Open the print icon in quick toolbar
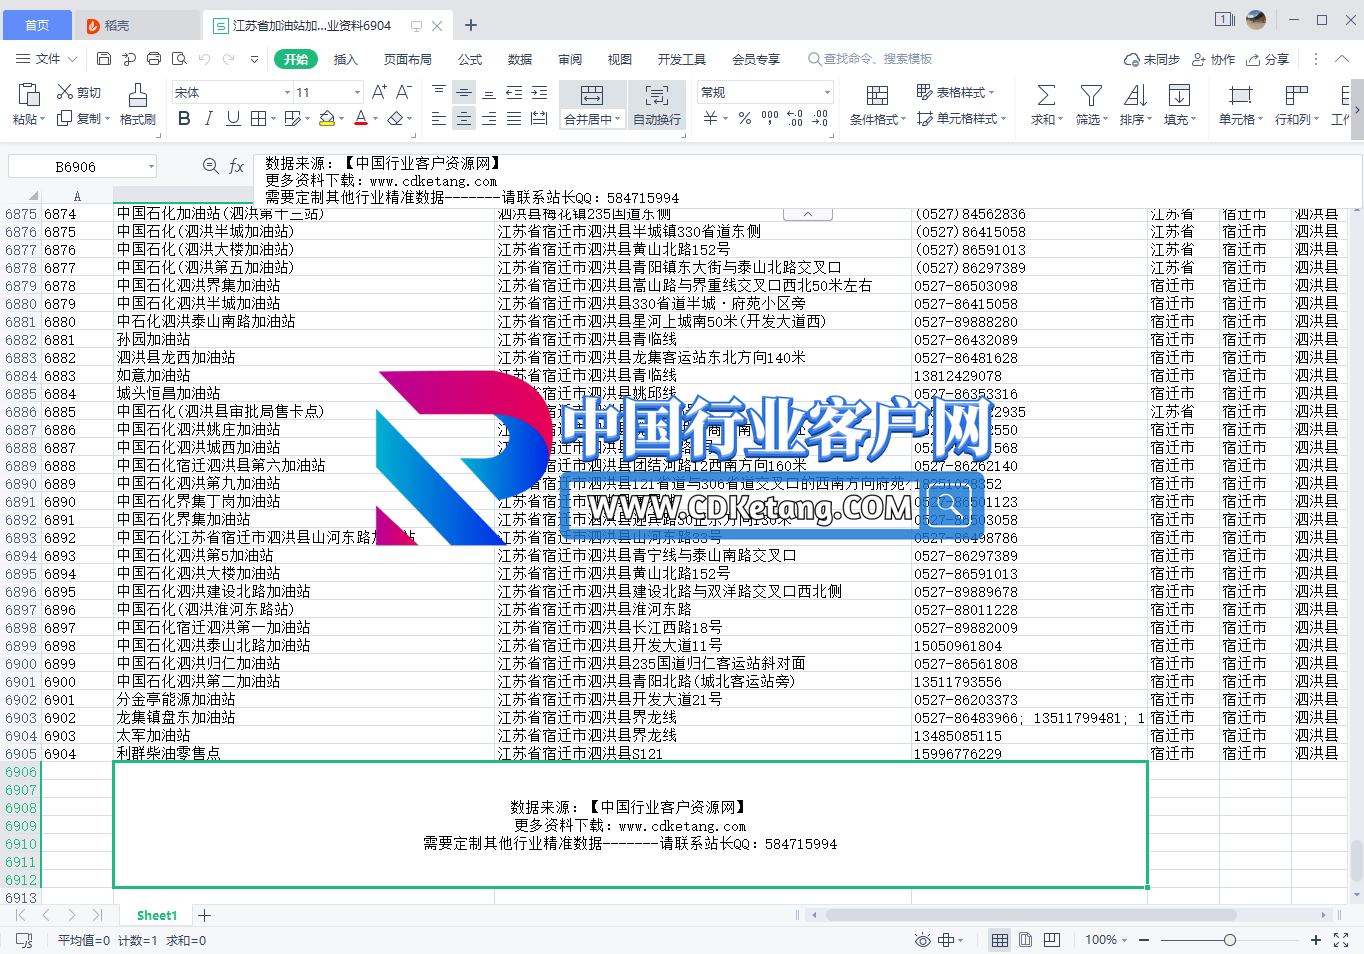Image resolution: width=1364 pixels, height=954 pixels. point(154,59)
